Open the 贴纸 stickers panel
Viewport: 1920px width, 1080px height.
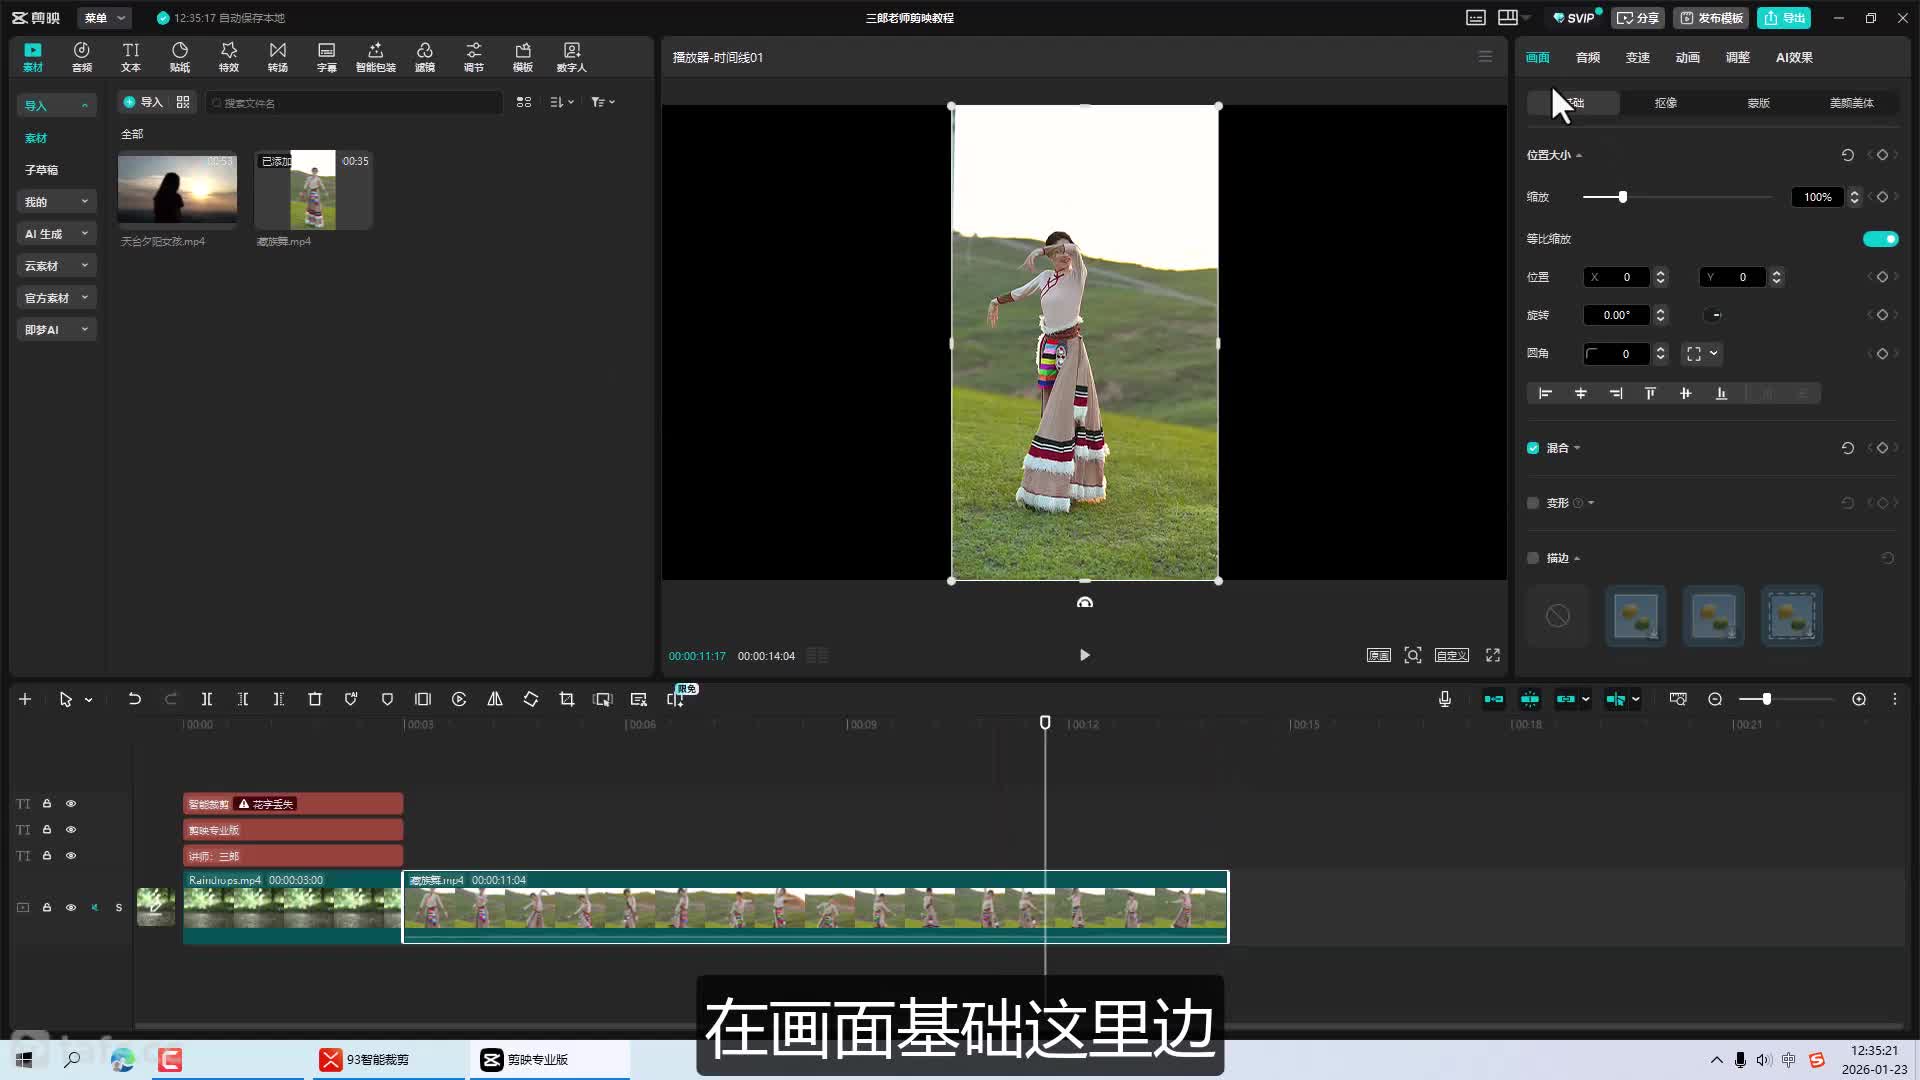click(180, 57)
